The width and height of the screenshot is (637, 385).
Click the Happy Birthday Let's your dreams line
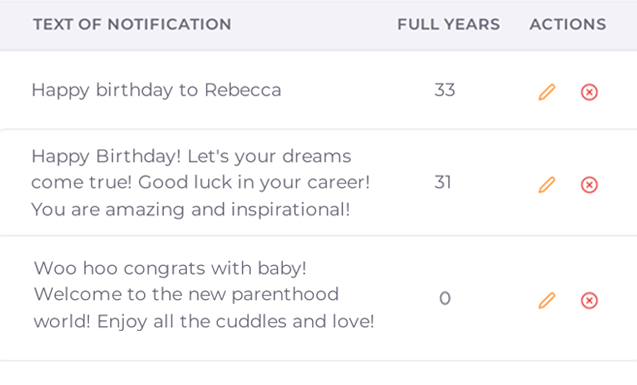(x=191, y=156)
